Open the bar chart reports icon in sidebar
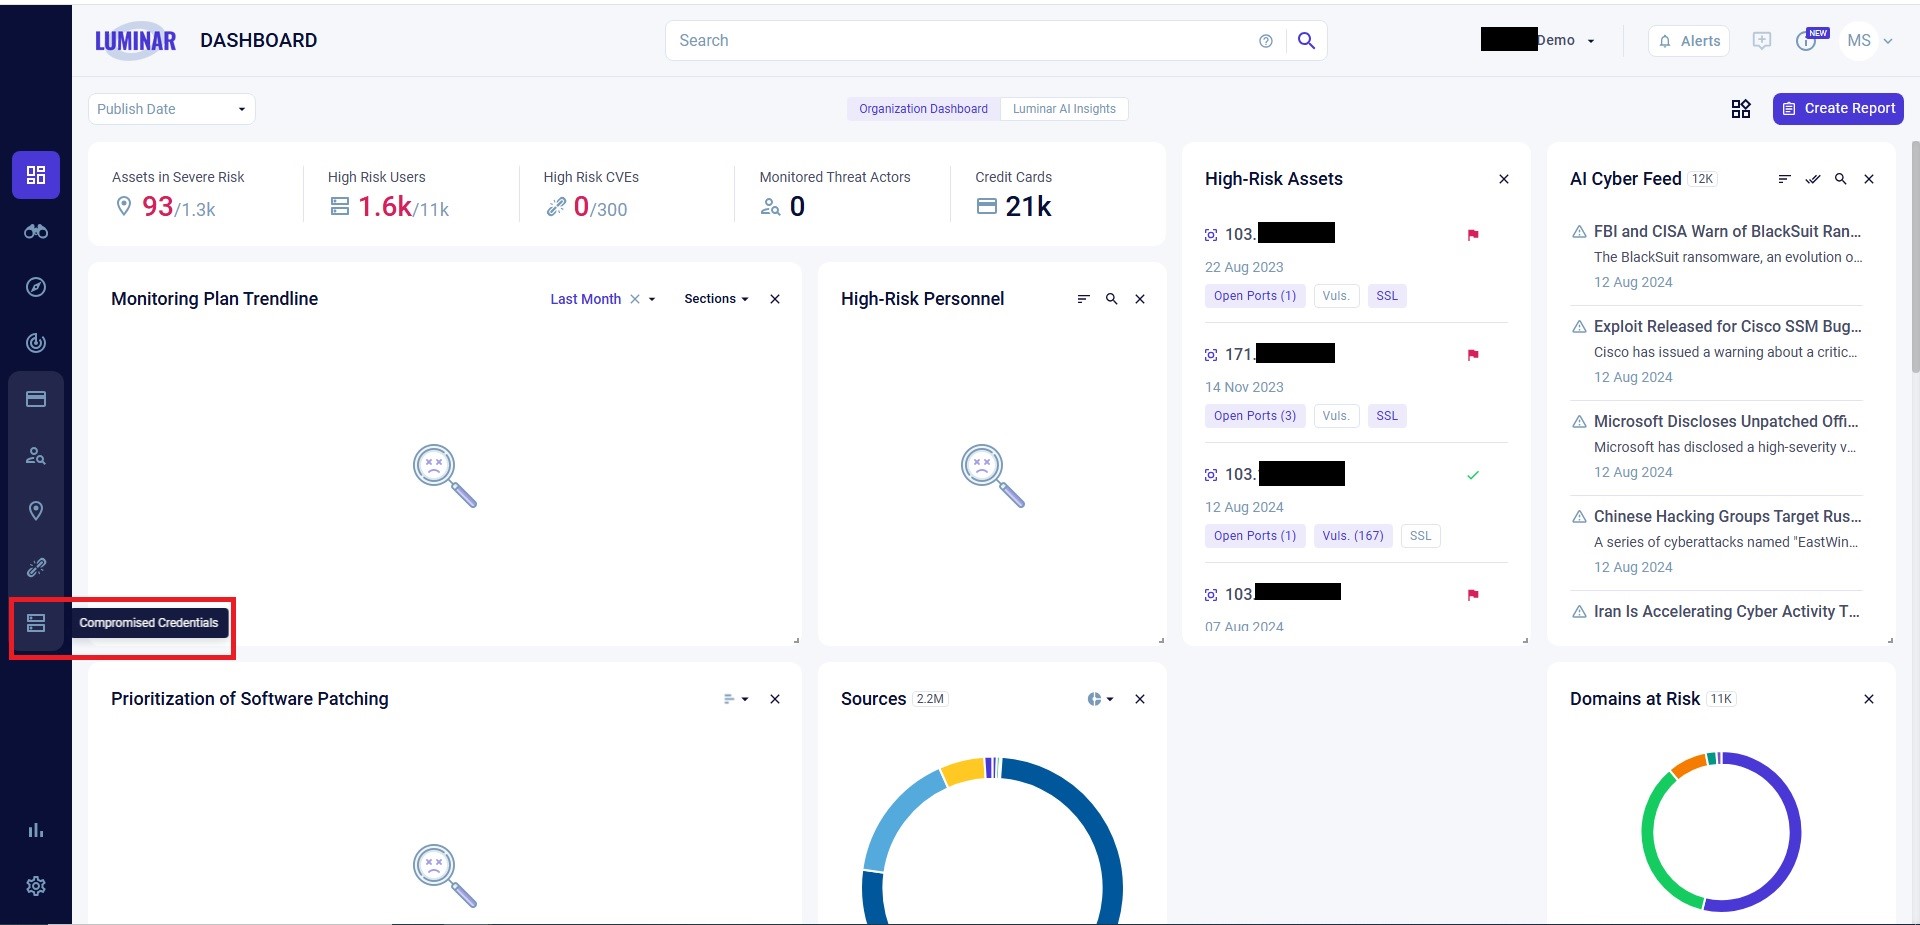The image size is (1920, 925). (36, 830)
